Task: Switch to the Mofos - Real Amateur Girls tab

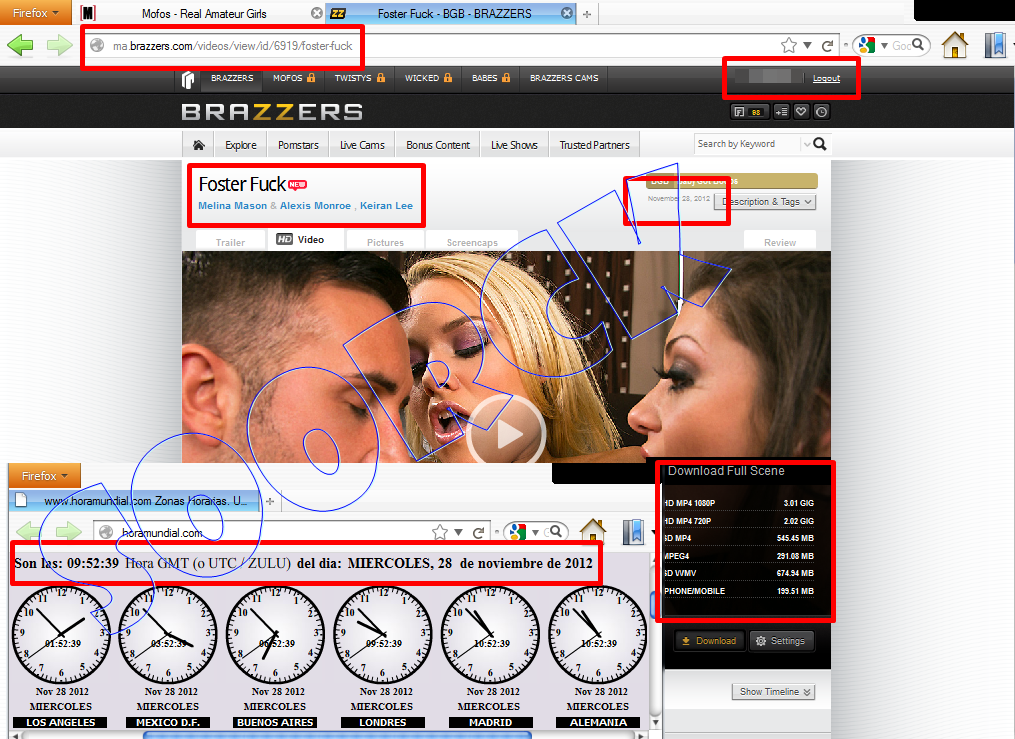Action: (204, 14)
